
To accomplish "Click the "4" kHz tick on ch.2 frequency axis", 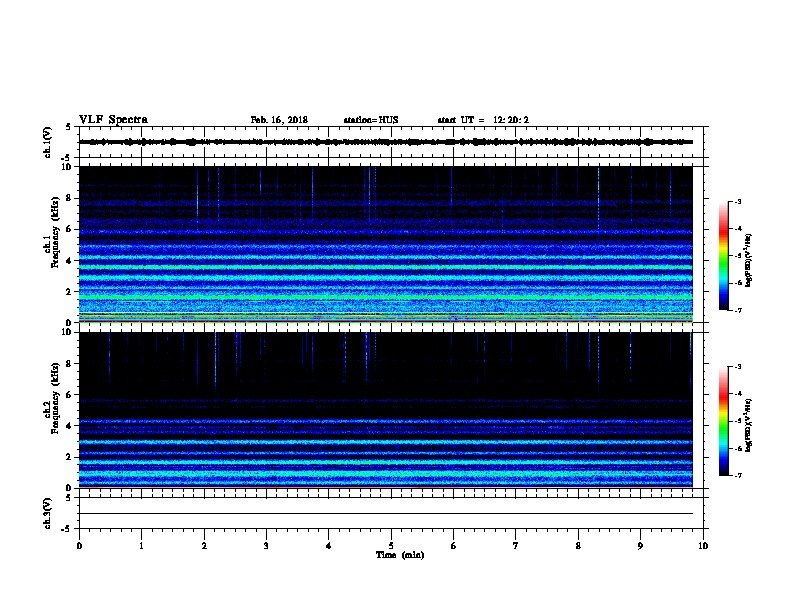I will coord(70,426).
